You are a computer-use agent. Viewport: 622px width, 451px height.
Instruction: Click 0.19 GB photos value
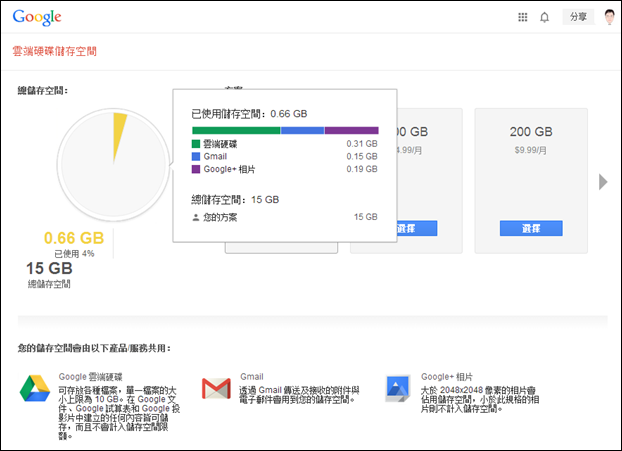(362, 169)
